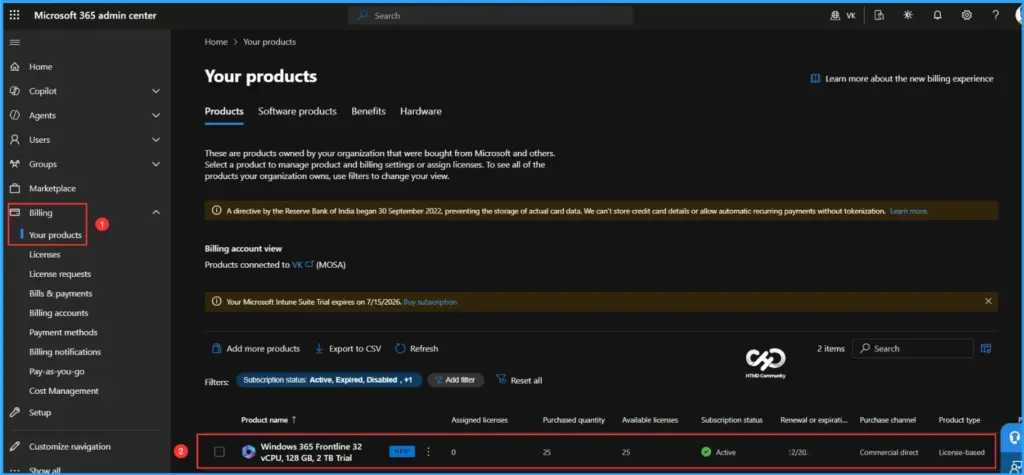Open the Buy subscription link
1024x475 pixels.
point(430,302)
